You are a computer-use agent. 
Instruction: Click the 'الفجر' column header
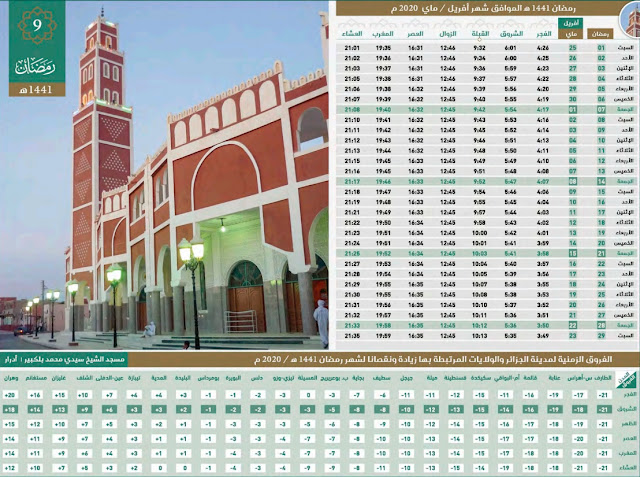(543, 34)
